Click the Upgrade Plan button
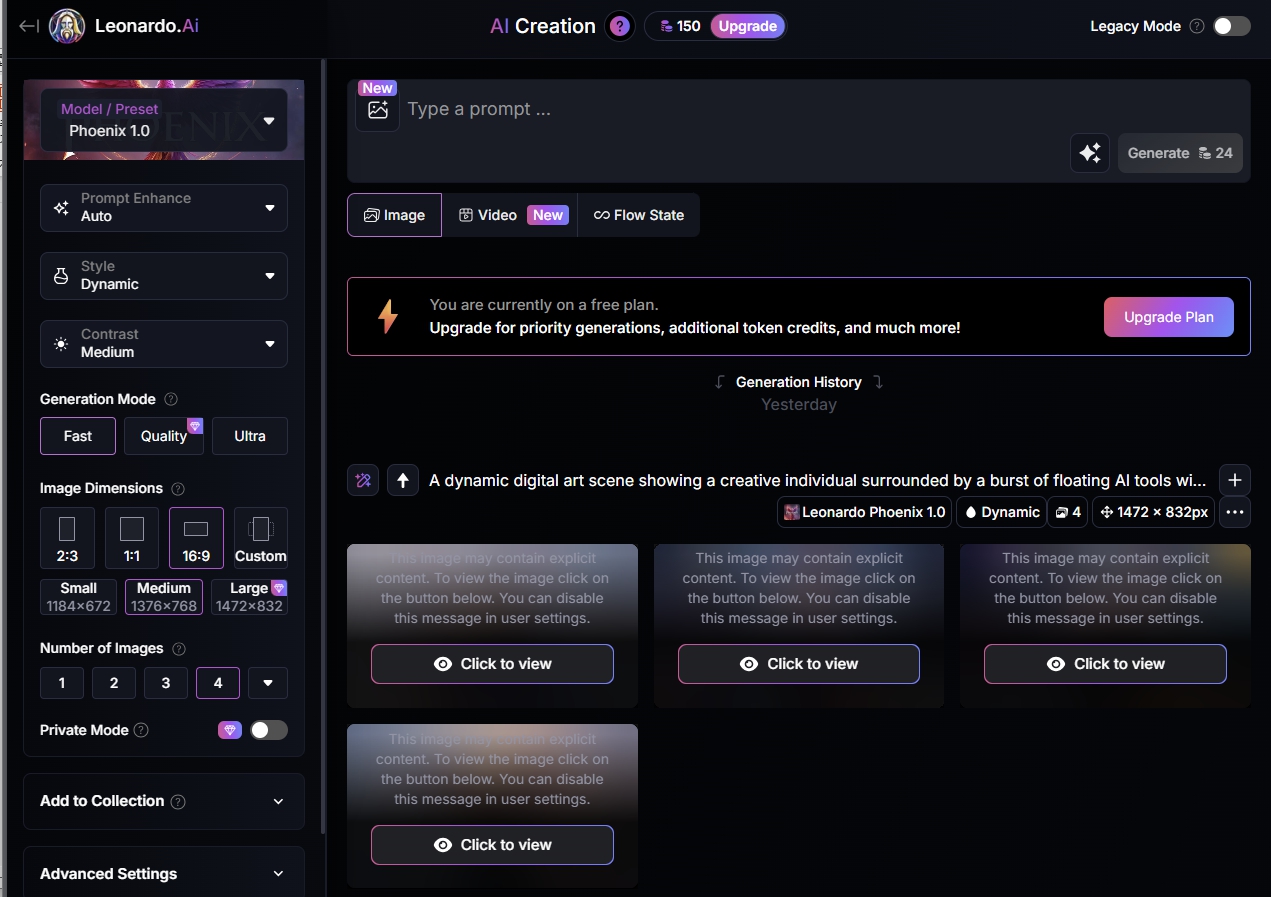Viewport: 1271px width, 897px height. pyautogui.click(x=1169, y=317)
